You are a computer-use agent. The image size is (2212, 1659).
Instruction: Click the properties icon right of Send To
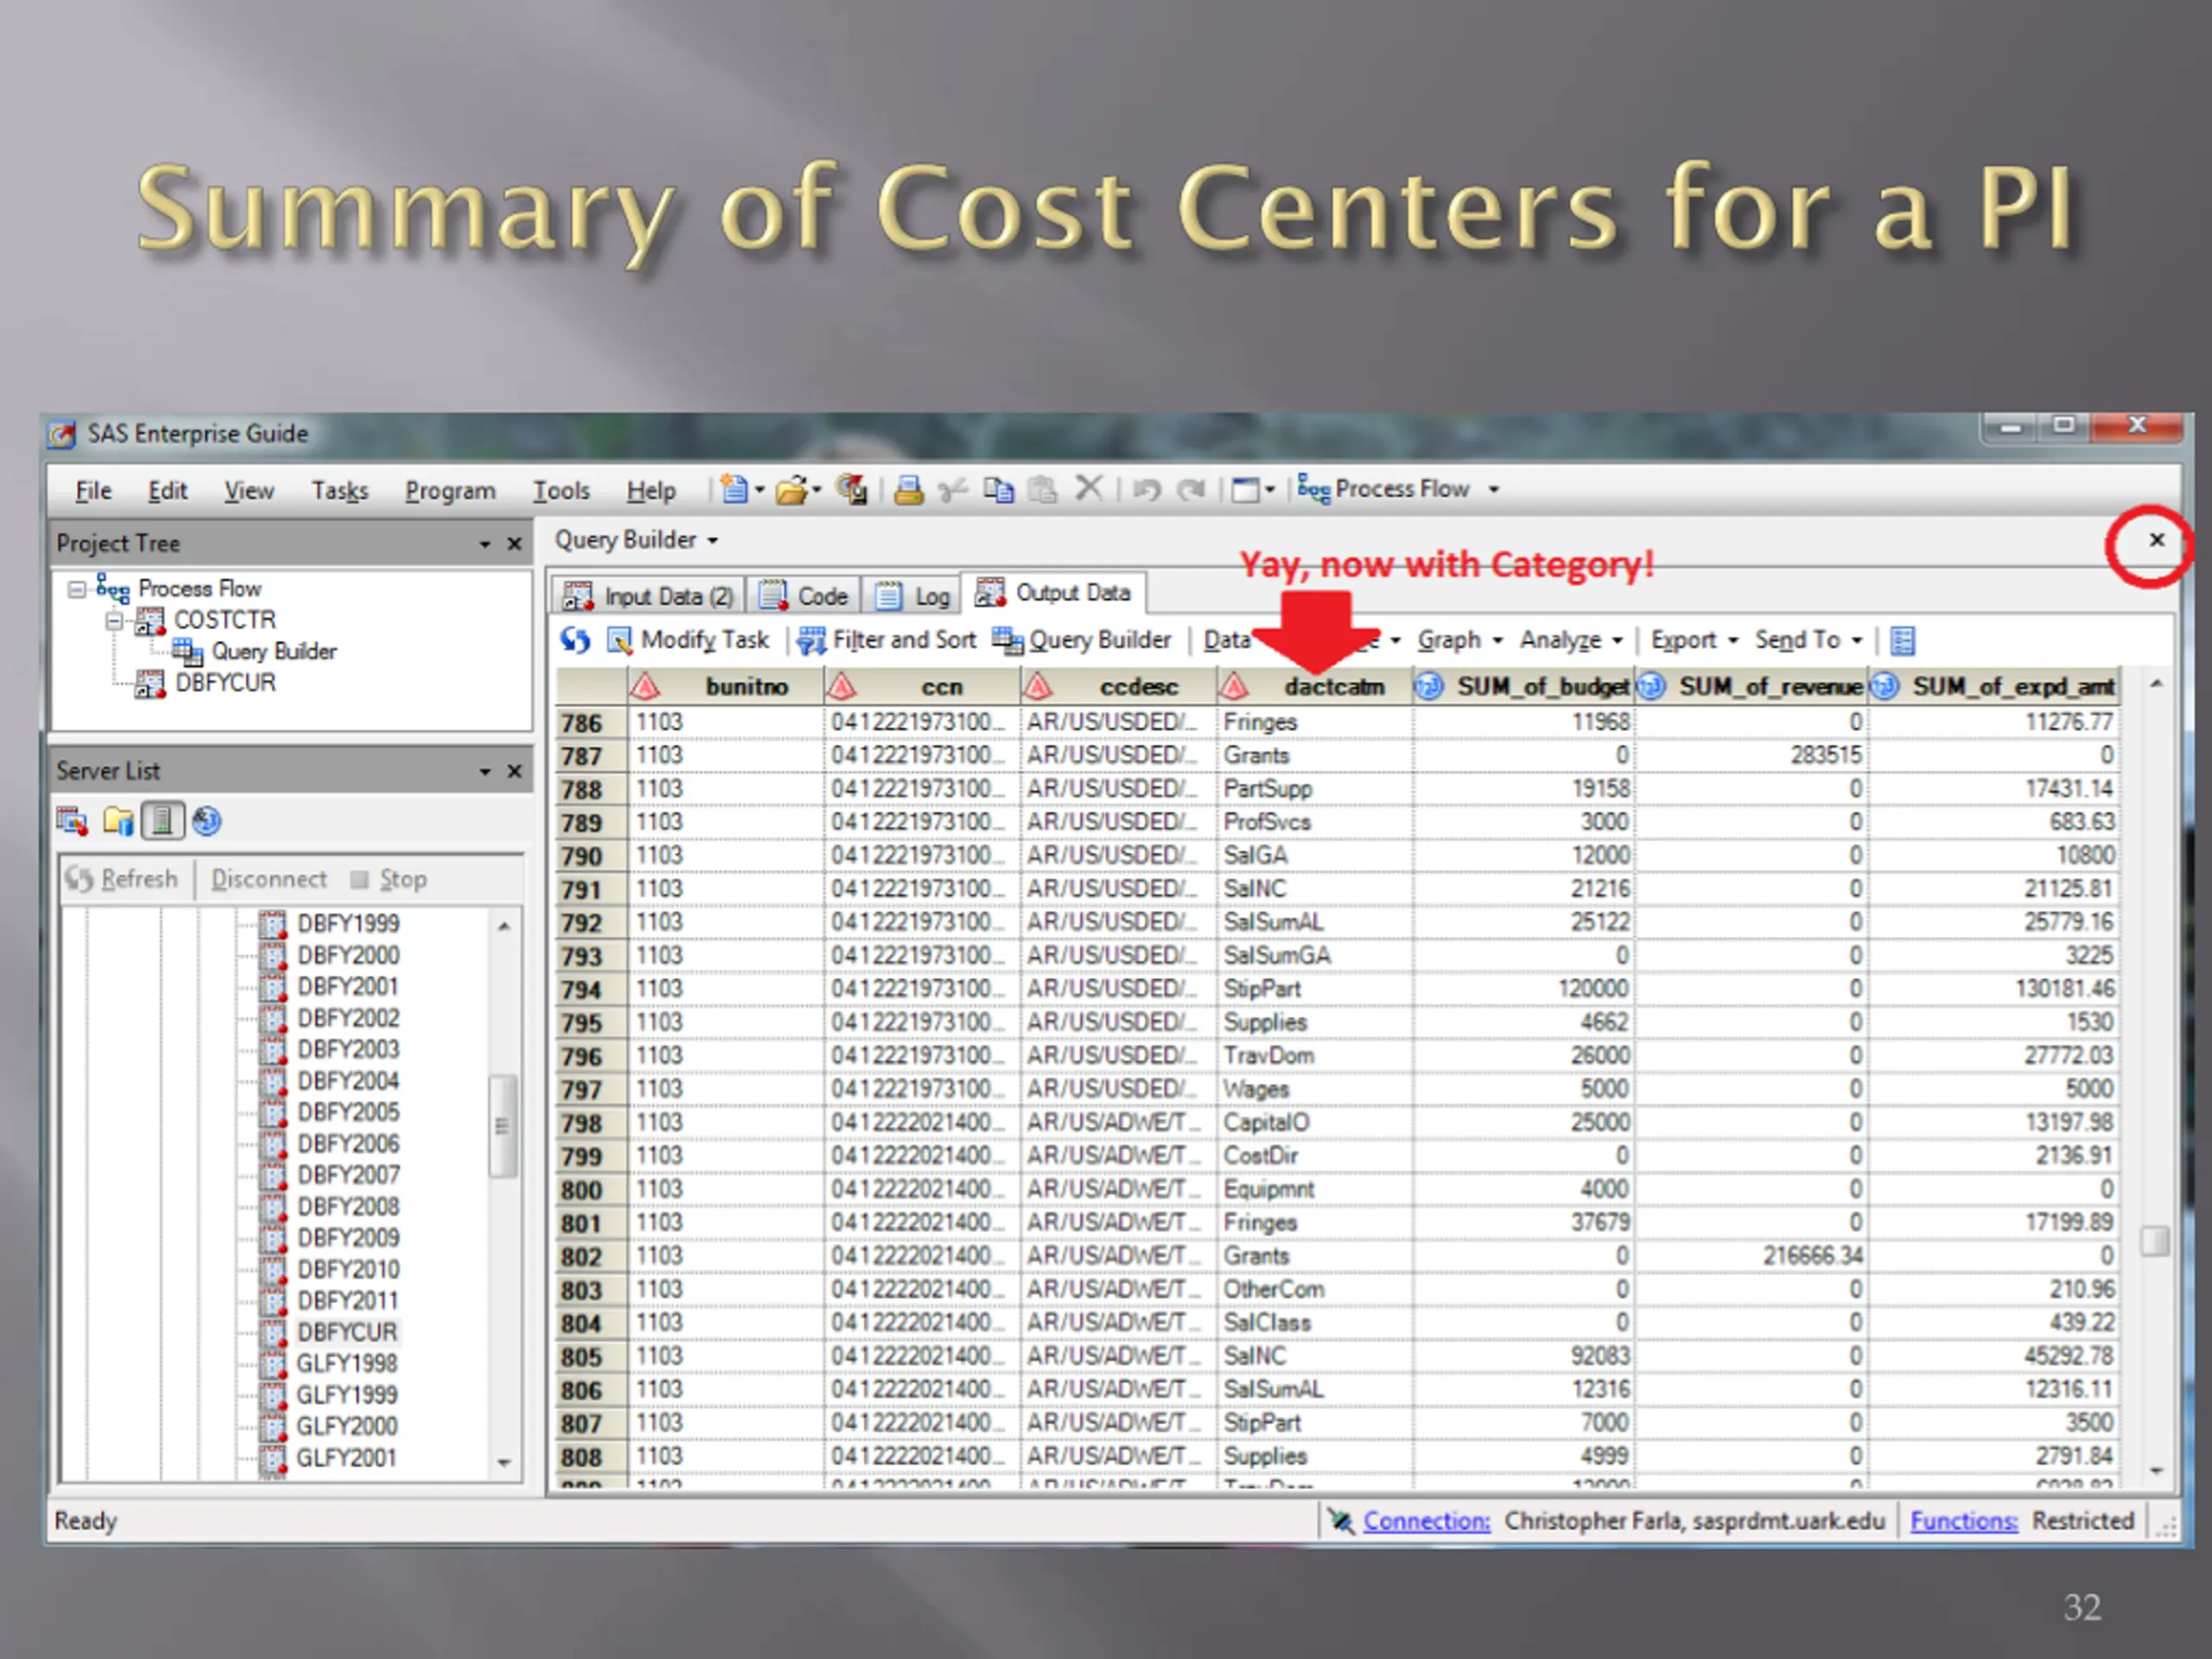pyautogui.click(x=1903, y=641)
